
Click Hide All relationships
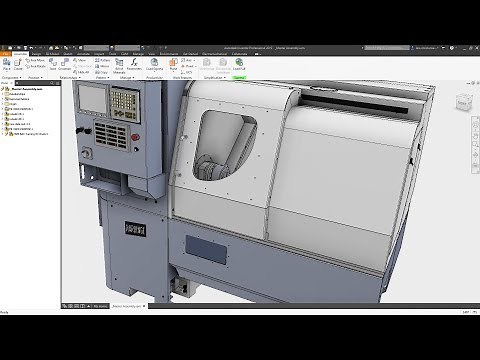(x=81, y=72)
